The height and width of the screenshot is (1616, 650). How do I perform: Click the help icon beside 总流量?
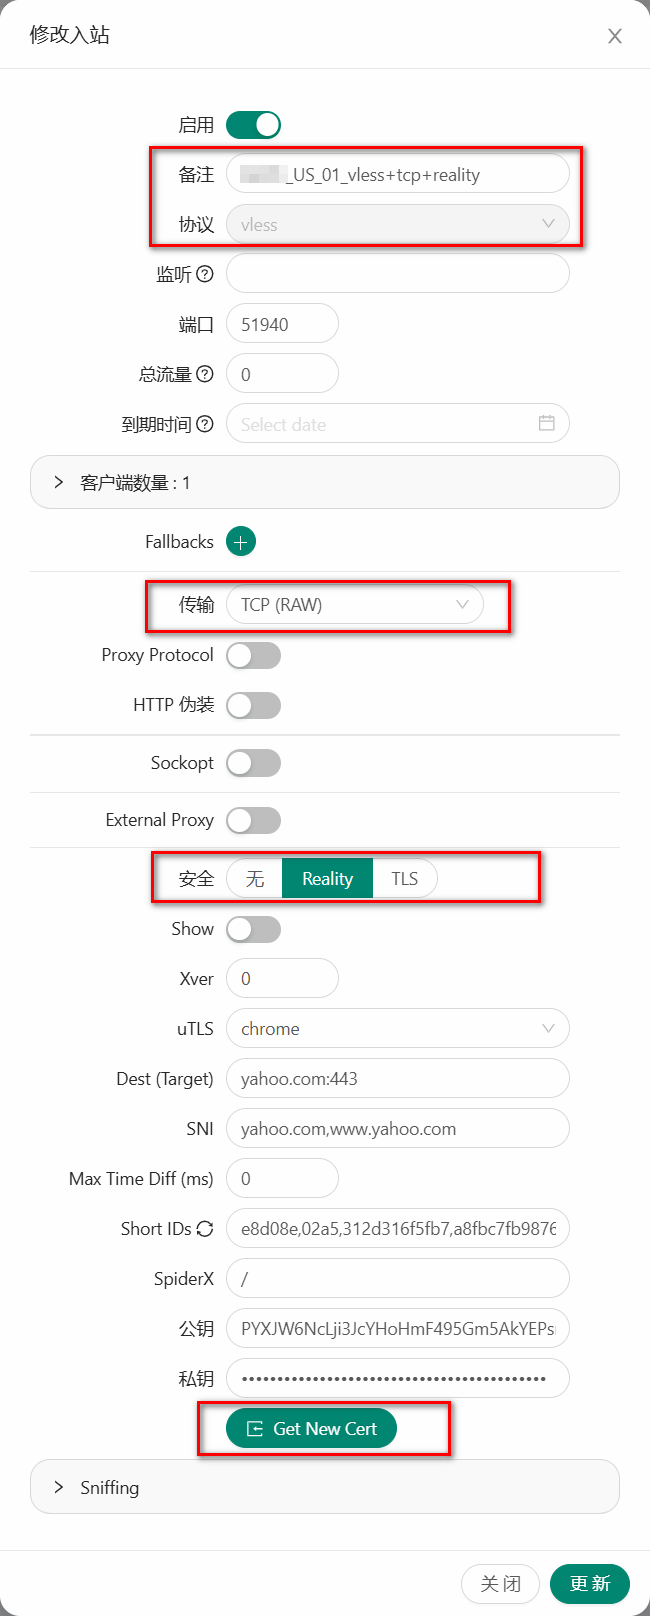pyautogui.click(x=205, y=374)
